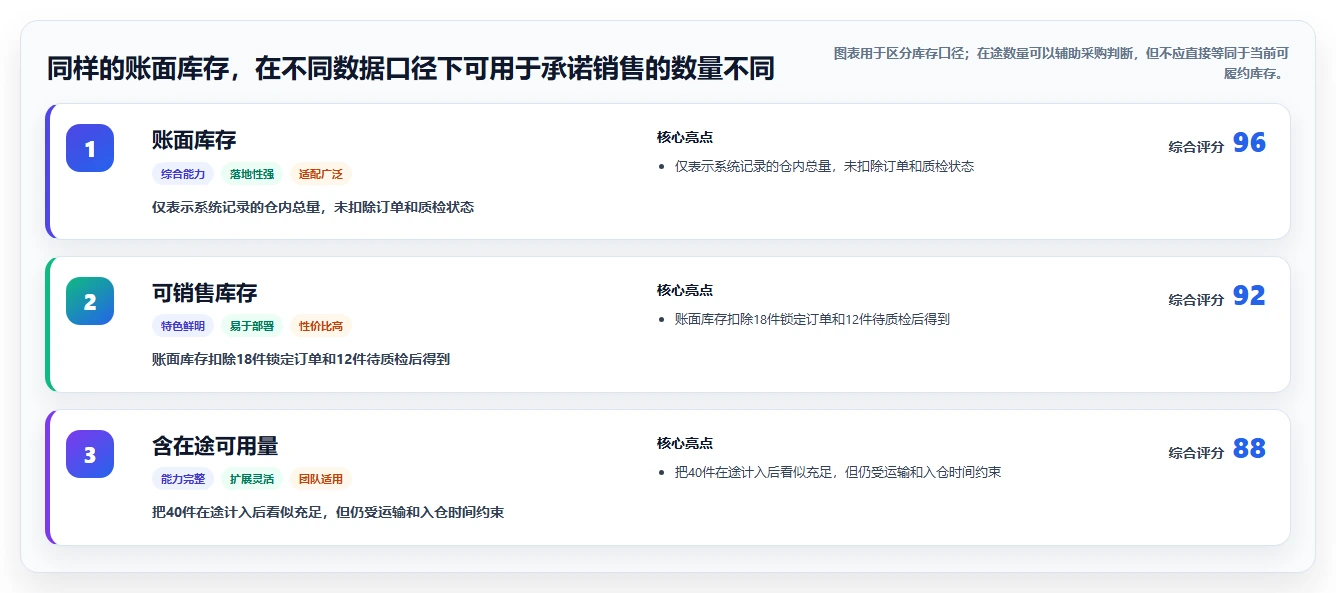Viewport: 1336px width, 593px height.
Task: Click the 特色鲜明 tag
Action: coord(183,326)
